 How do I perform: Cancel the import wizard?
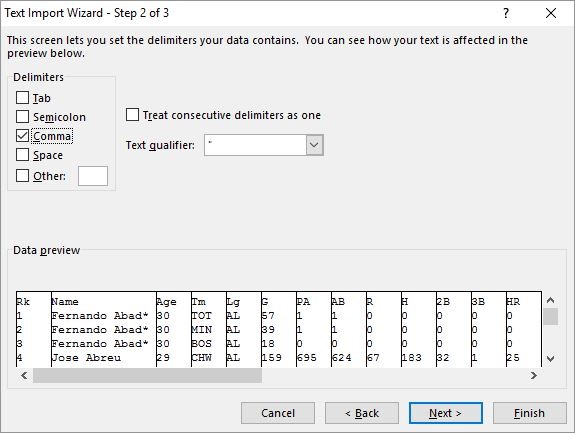coord(278,413)
